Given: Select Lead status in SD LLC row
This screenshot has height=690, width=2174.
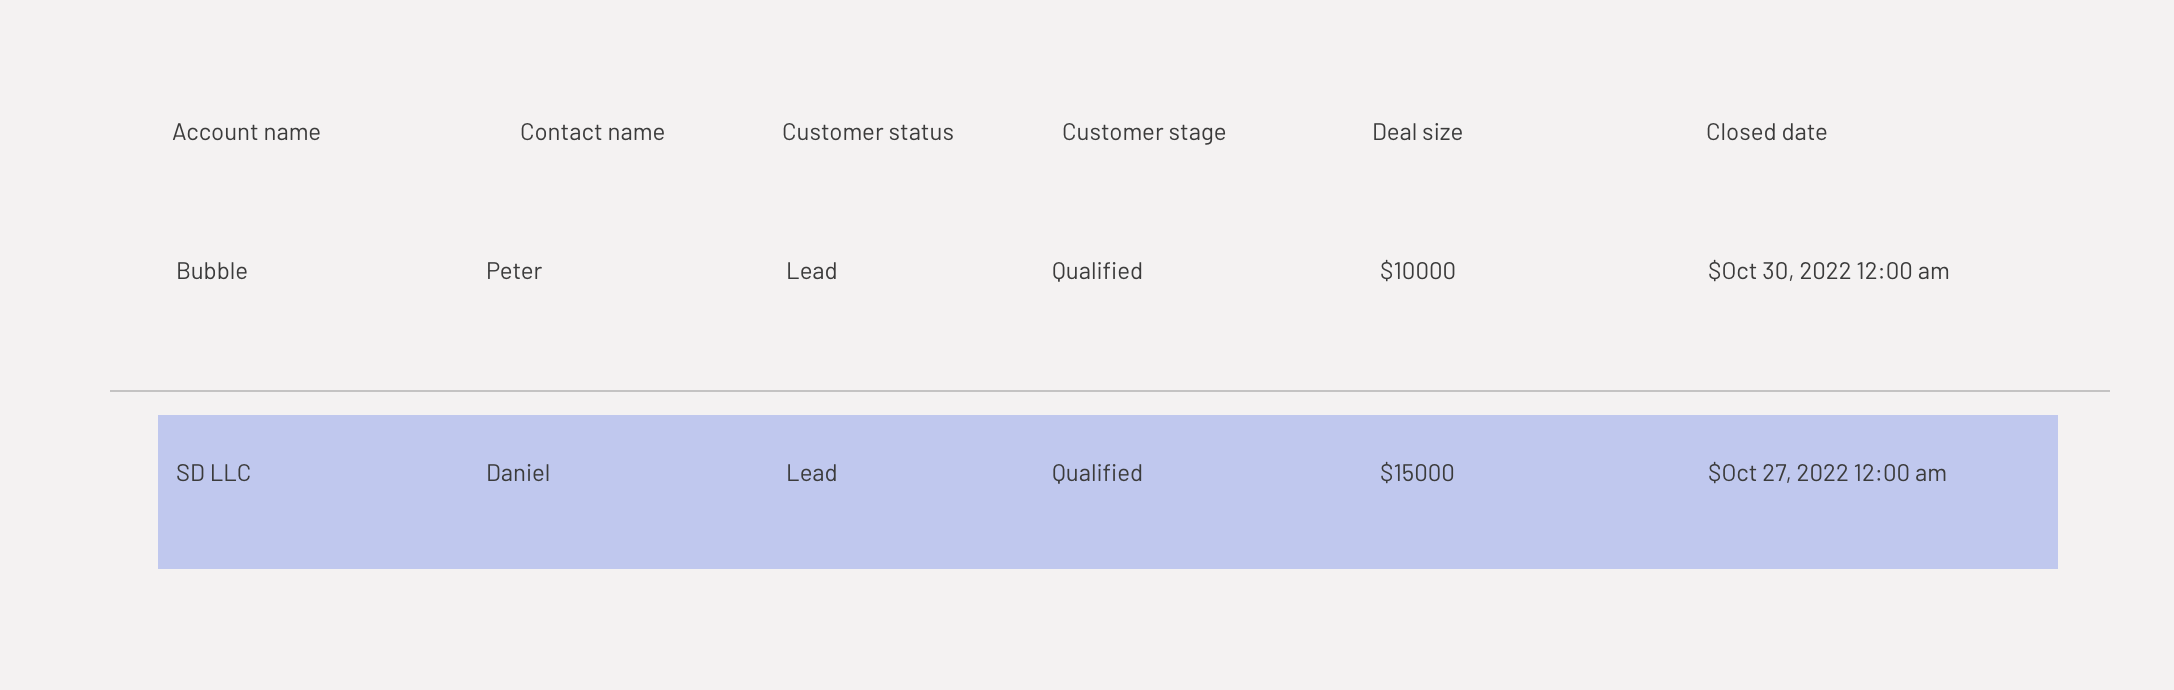Looking at the screenshot, I should click(x=811, y=473).
